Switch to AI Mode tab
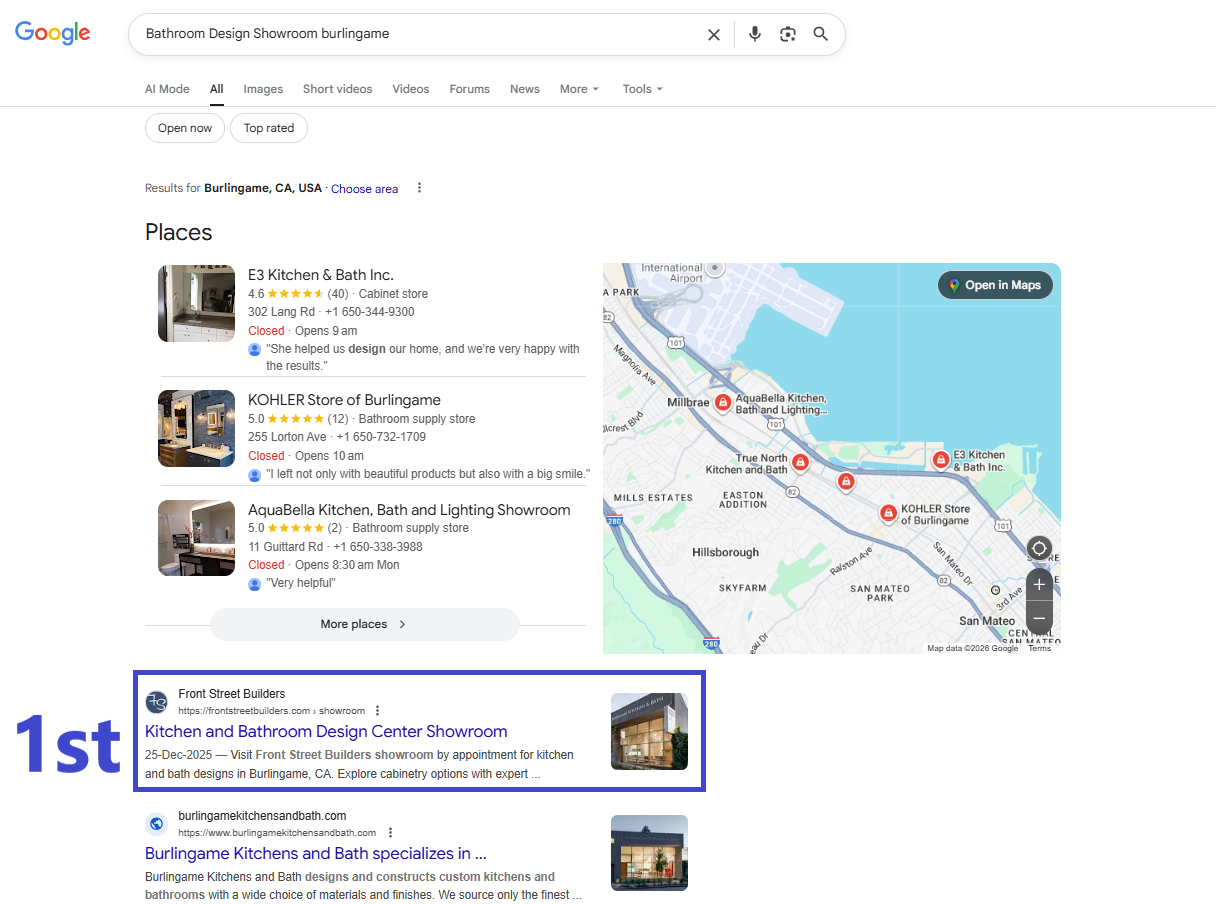Image resolution: width=1216 pixels, height=904 pixels. (167, 89)
